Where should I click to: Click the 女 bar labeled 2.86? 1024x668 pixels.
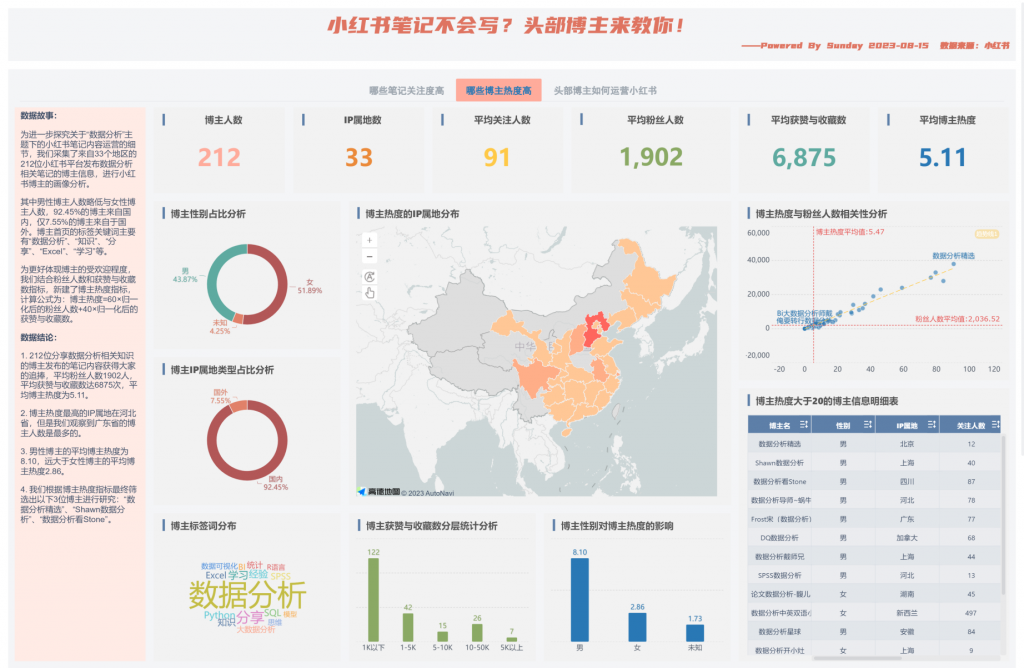637,628
